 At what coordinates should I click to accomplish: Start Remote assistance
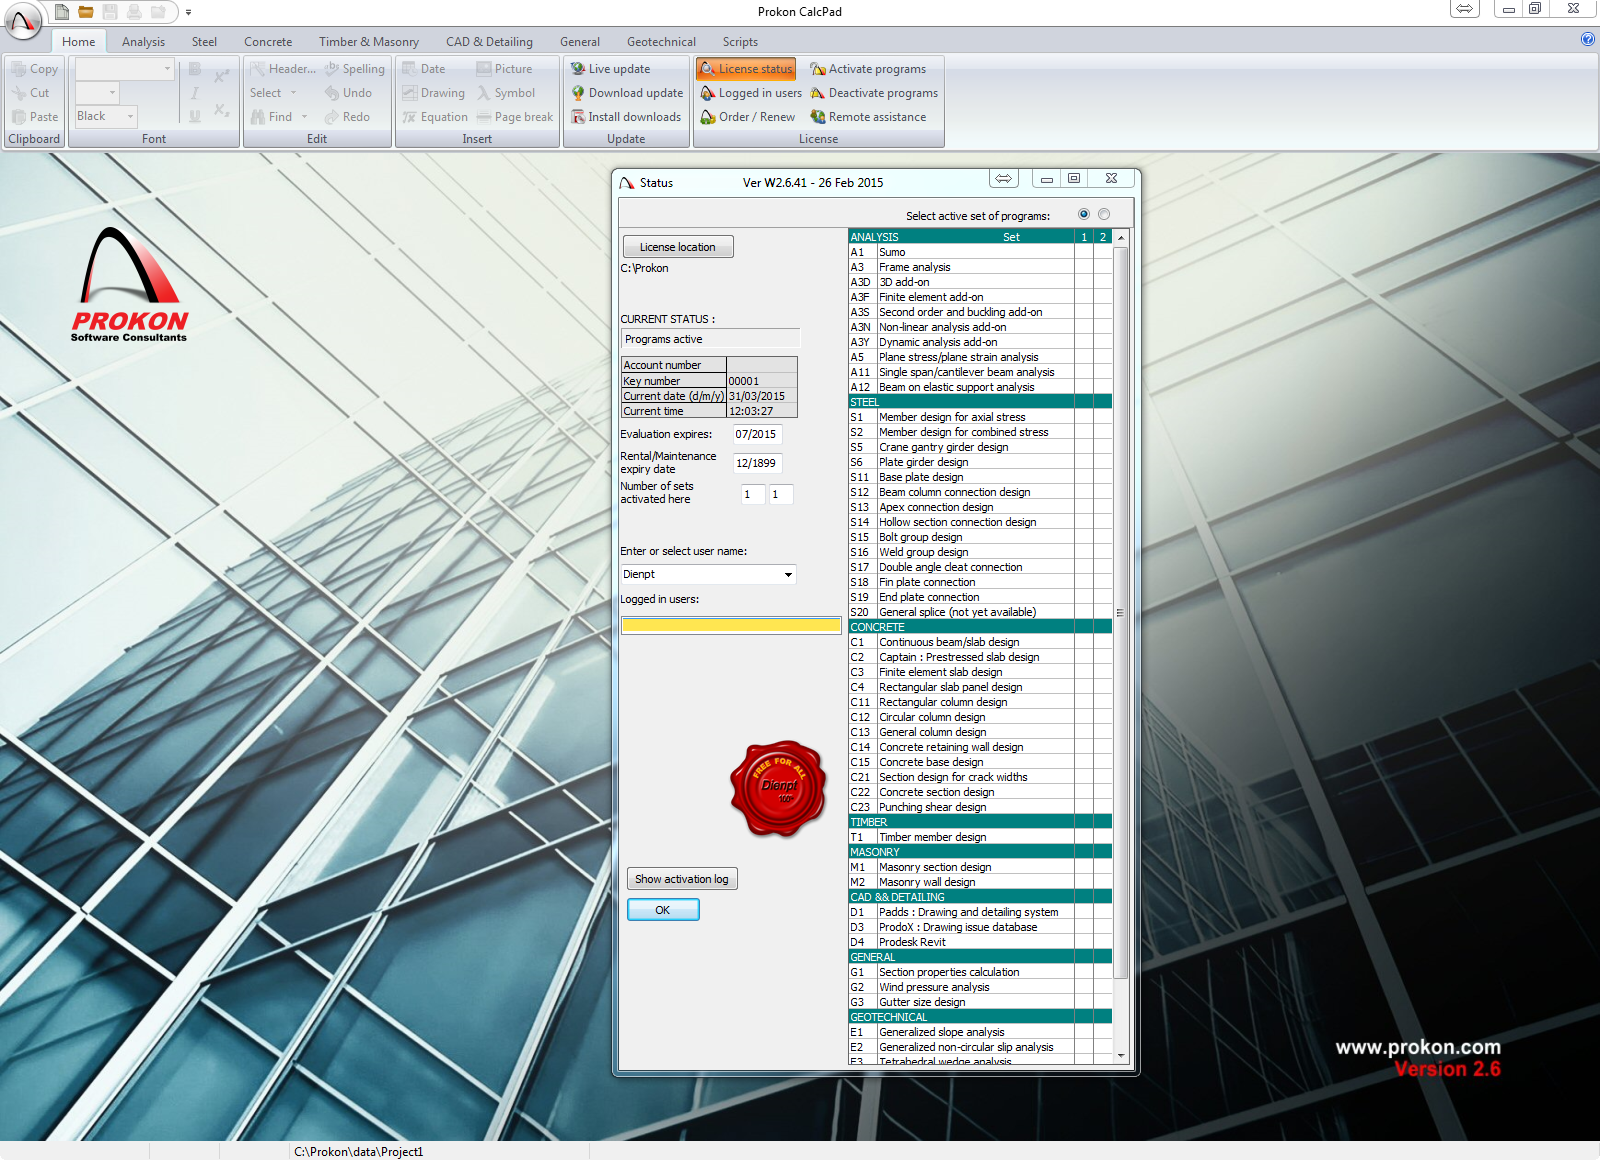tap(868, 117)
